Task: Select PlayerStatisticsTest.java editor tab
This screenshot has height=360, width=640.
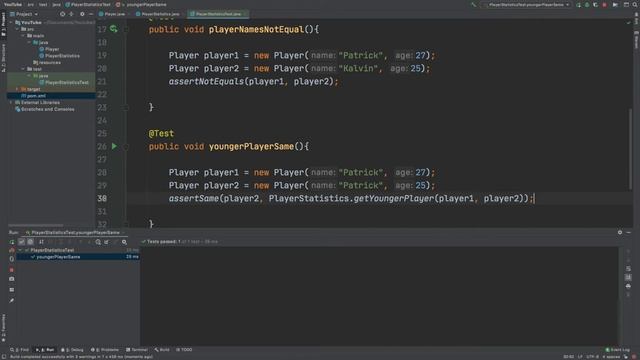Action: (217, 14)
